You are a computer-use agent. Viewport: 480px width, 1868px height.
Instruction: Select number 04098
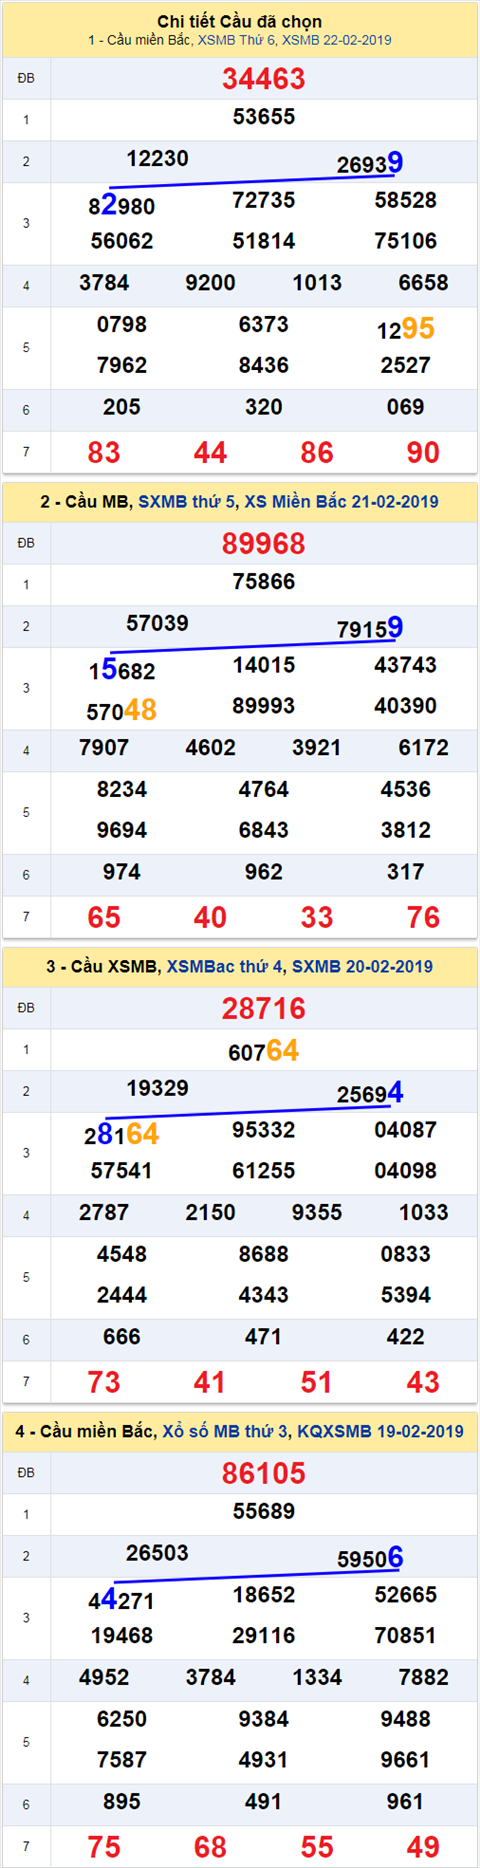(x=406, y=1171)
